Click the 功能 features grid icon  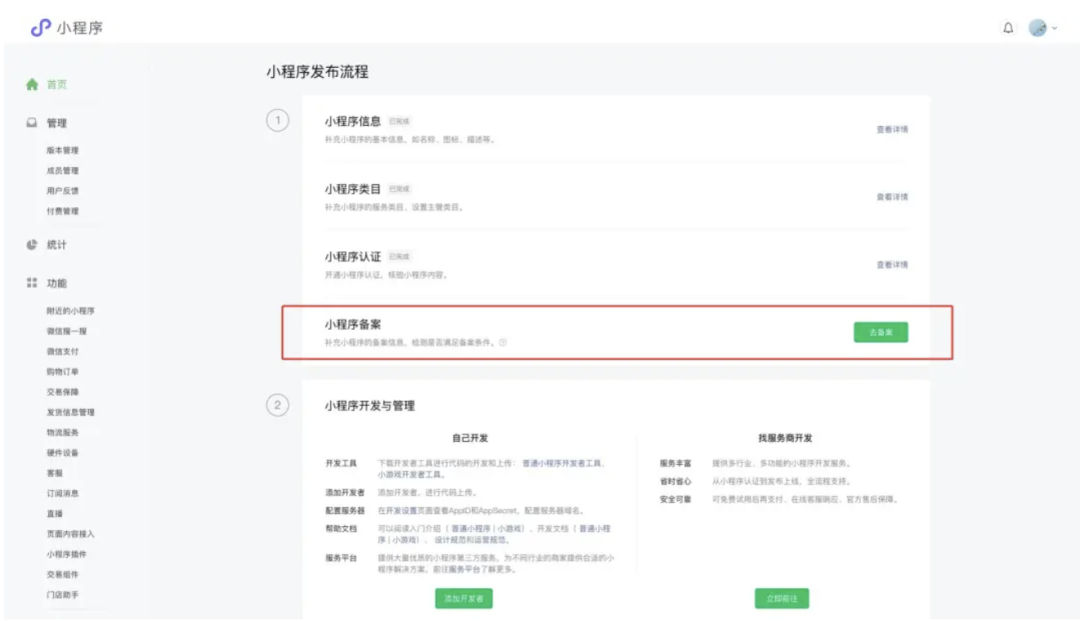tap(31, 282)
